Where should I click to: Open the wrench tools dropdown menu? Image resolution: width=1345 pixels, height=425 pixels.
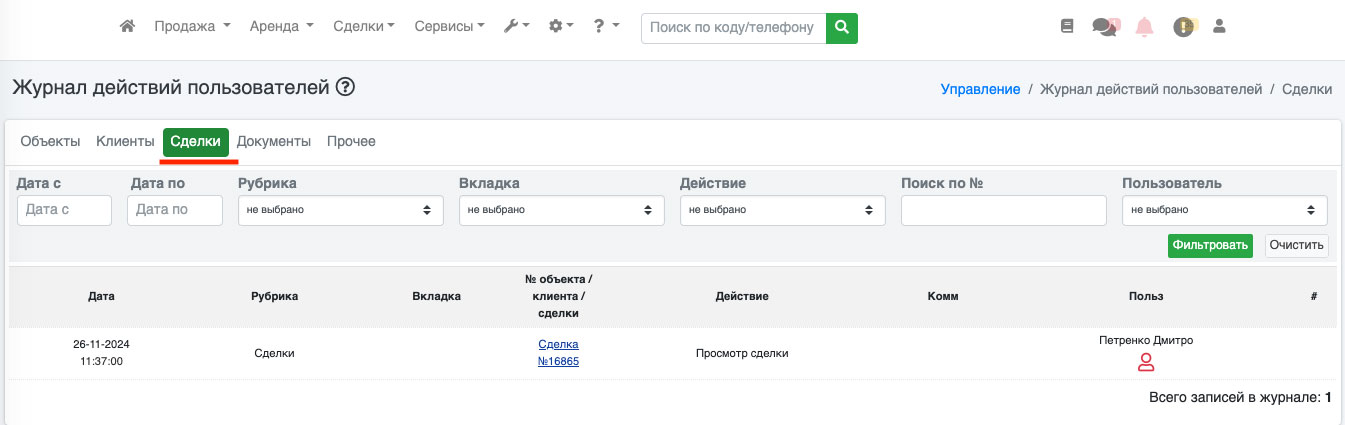pos(516,27)
